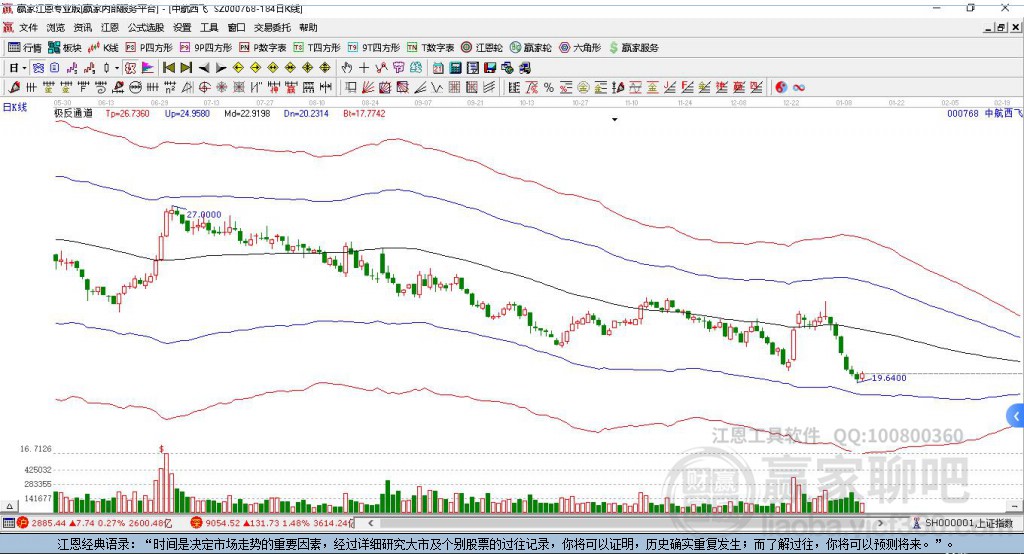
Task: Click the colorful flag chart icon
Action: (x=148, y=68)
